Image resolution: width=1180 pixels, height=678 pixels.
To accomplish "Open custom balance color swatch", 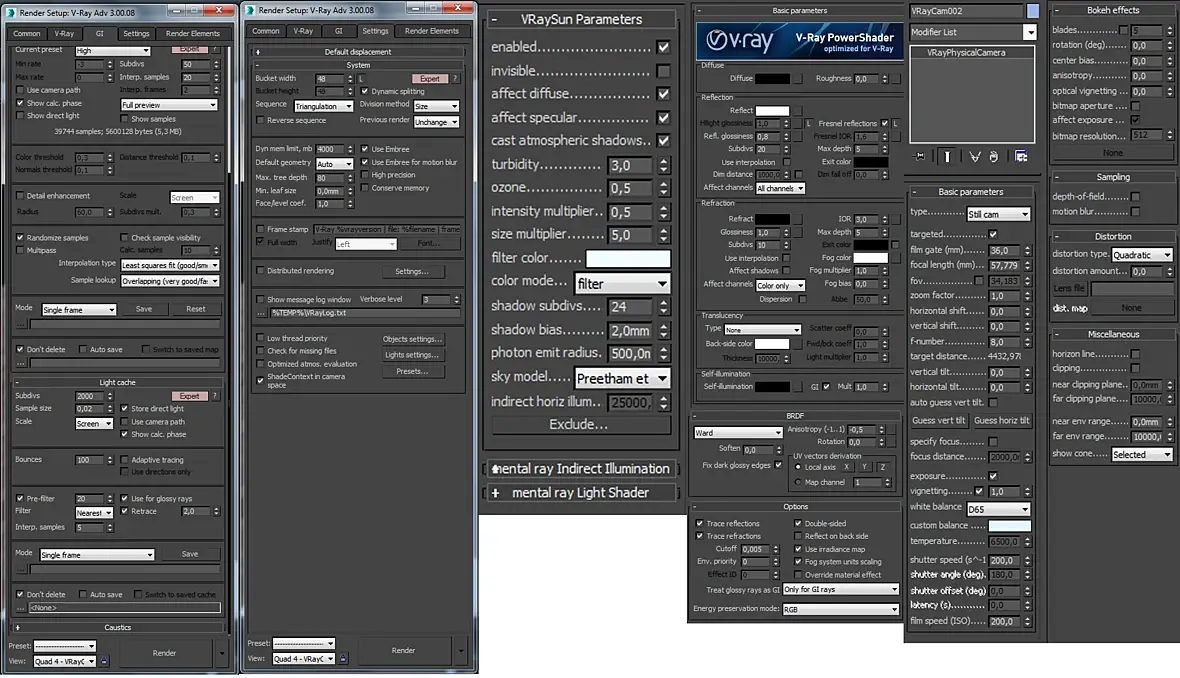I will pyautogui.click(x=1009, y=526).
